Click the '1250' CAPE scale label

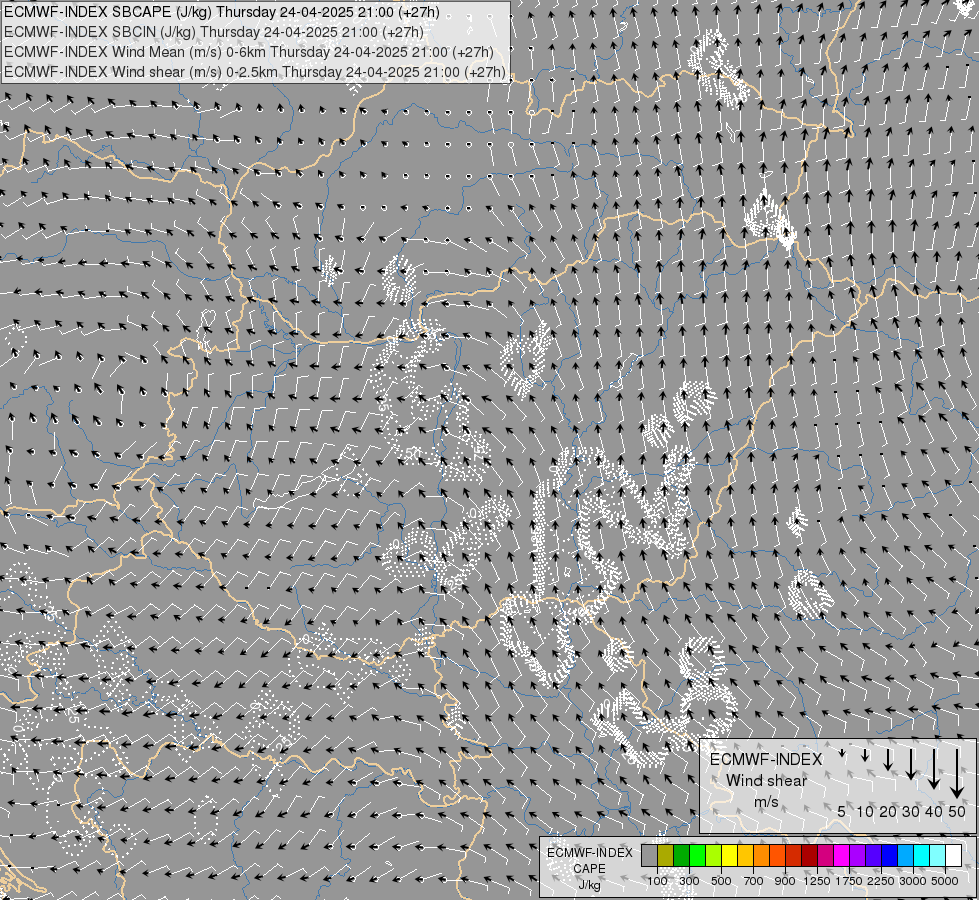(x=817, y=881)
